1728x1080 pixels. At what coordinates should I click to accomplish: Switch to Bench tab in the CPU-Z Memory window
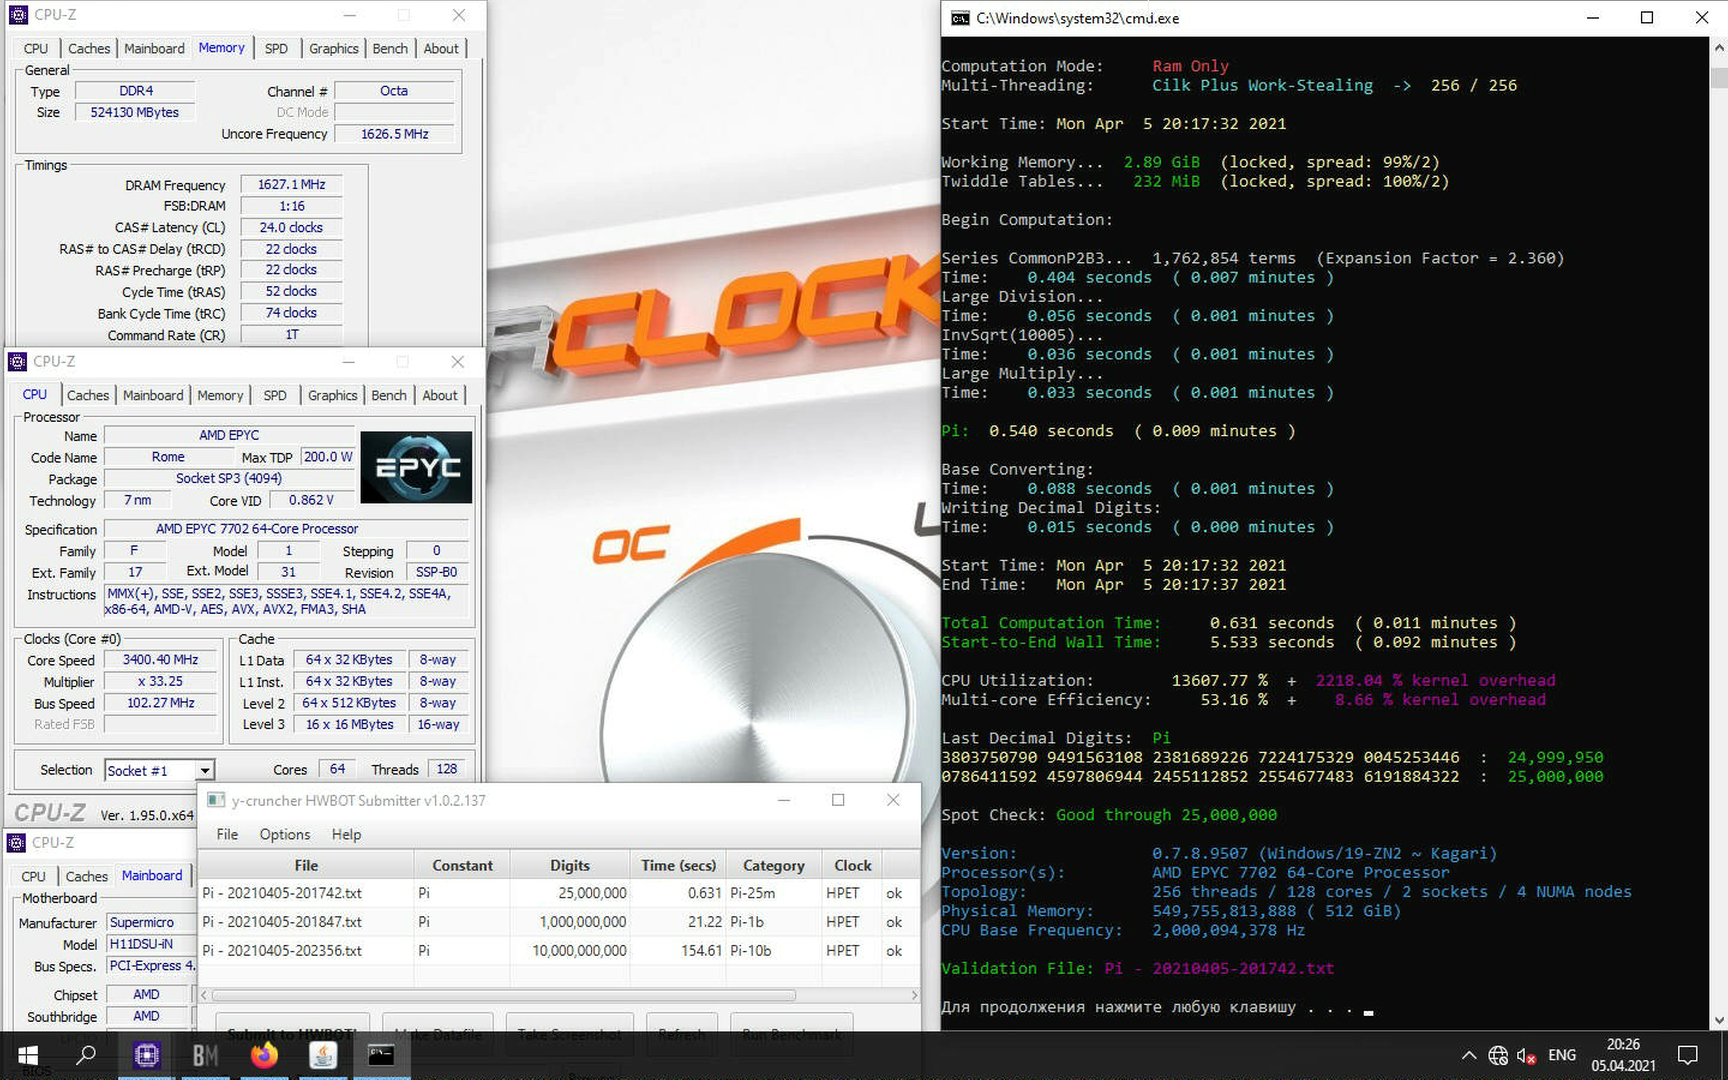390,48
